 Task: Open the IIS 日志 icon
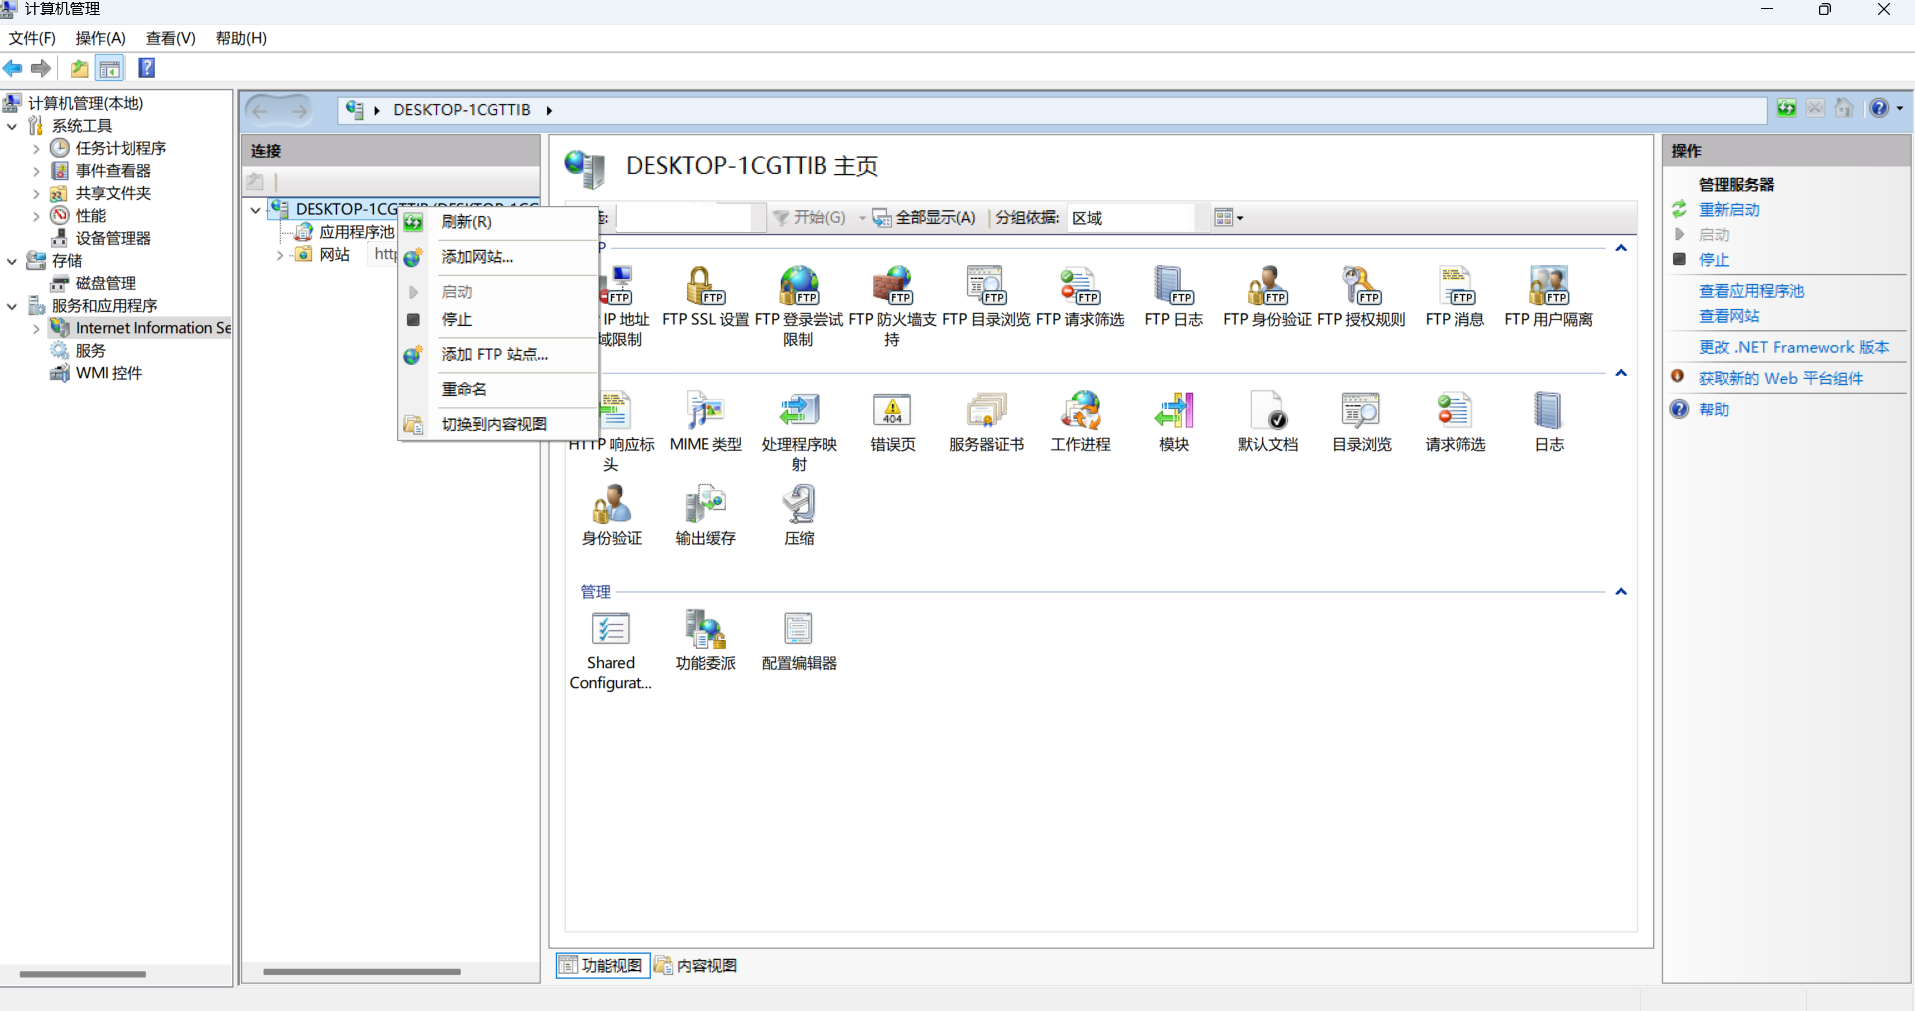[x=1548, y=422]
